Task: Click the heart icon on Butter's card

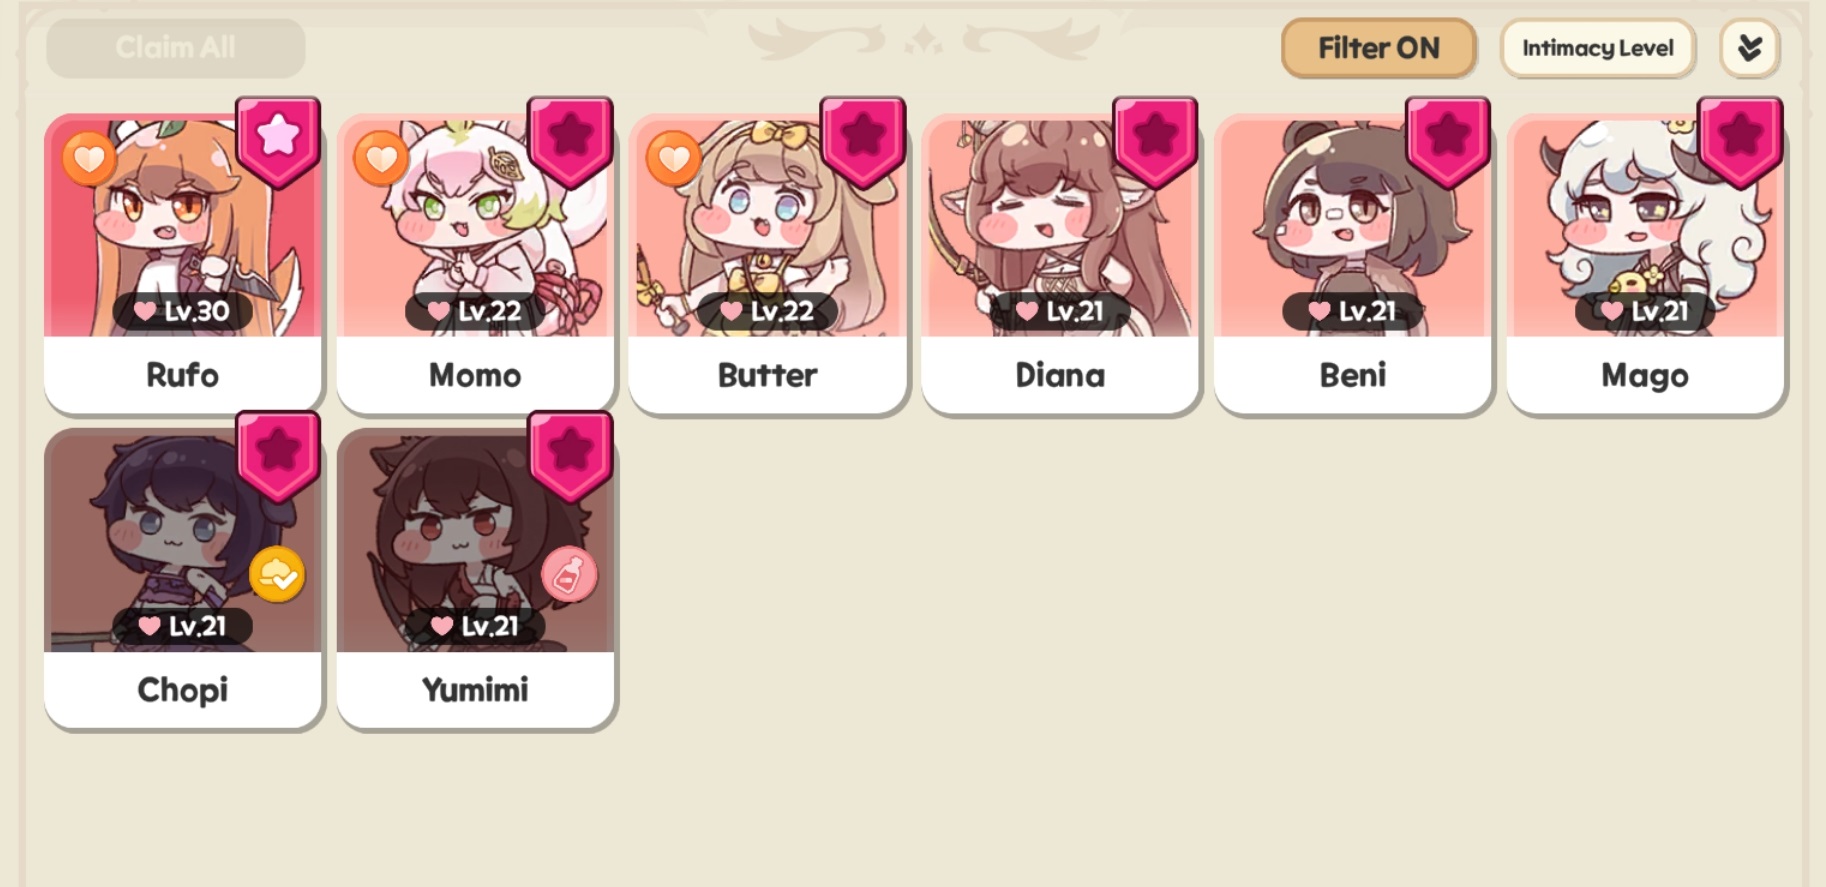Action: tap(673, 158)
